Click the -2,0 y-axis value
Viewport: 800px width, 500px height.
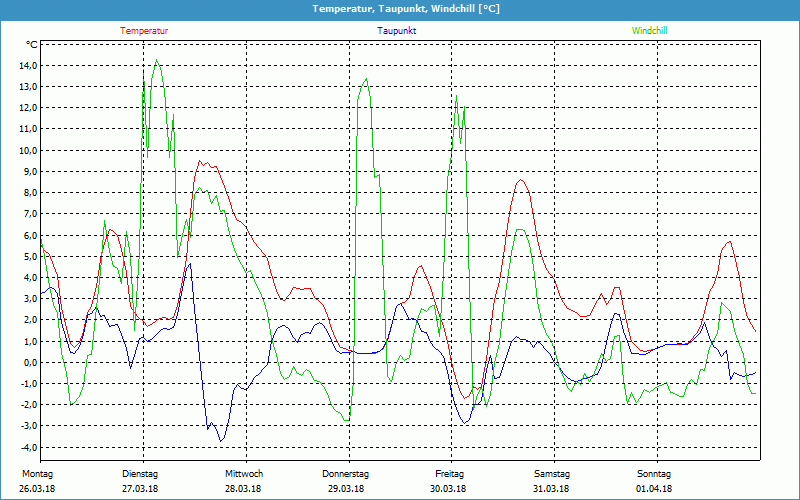pos(29,405)
